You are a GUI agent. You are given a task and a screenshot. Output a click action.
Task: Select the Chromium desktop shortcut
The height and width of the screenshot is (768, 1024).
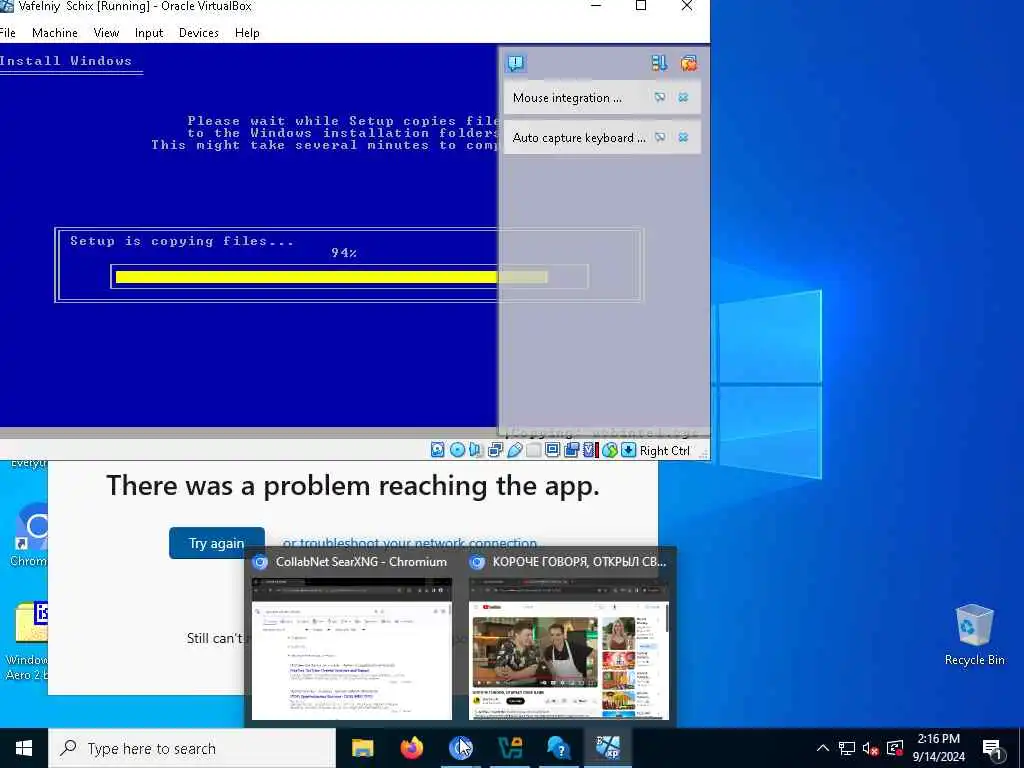click(29, 534)
